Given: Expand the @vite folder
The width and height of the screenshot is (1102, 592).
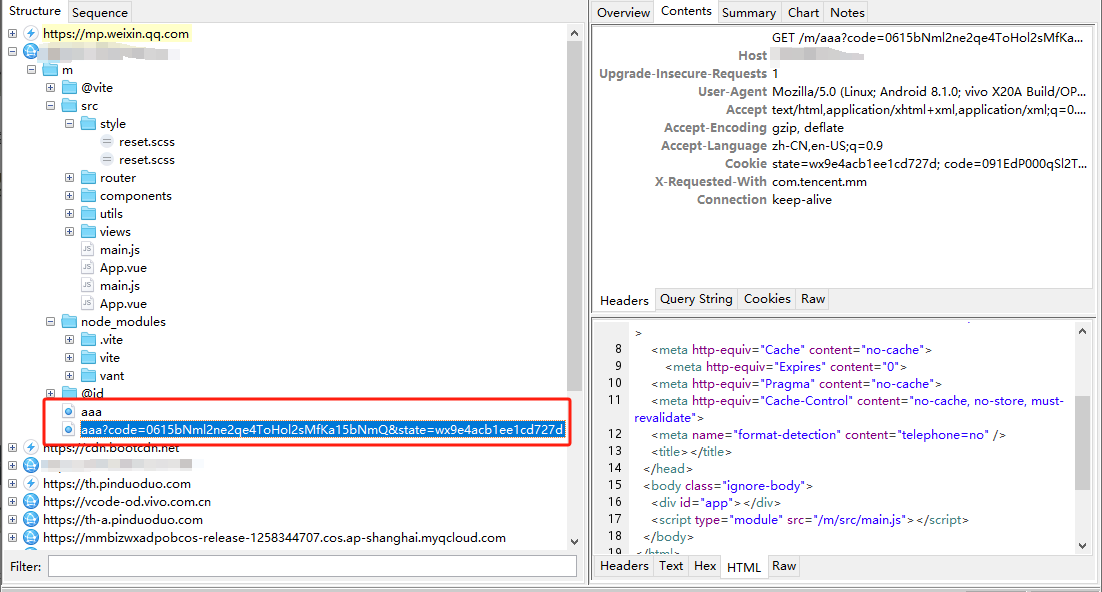Looking at the screenshot, I should 50,88.
